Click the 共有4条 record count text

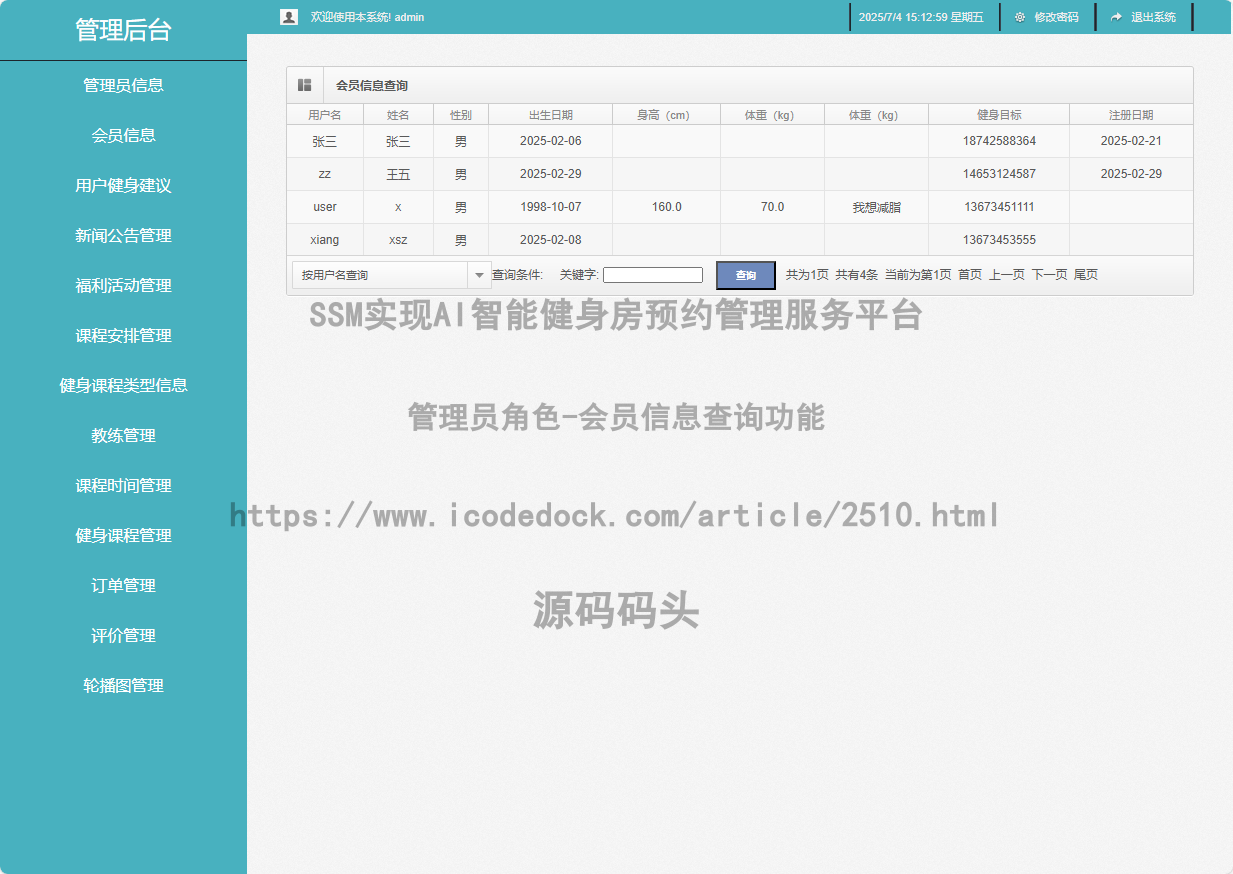point(857,275)
